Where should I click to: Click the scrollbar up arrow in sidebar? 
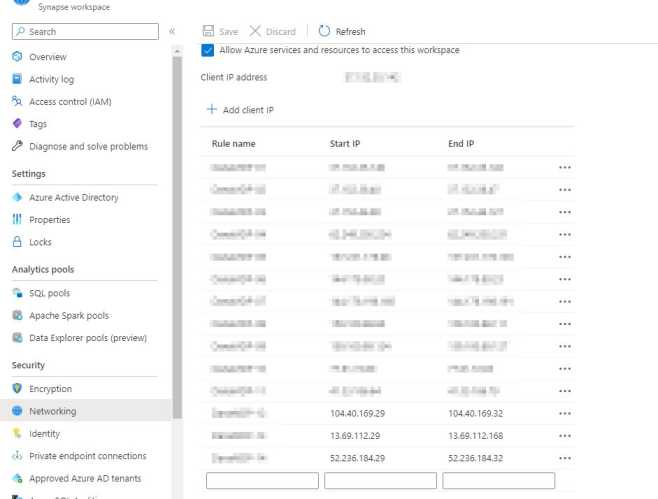pyautogui.click(x=178, y=51)
